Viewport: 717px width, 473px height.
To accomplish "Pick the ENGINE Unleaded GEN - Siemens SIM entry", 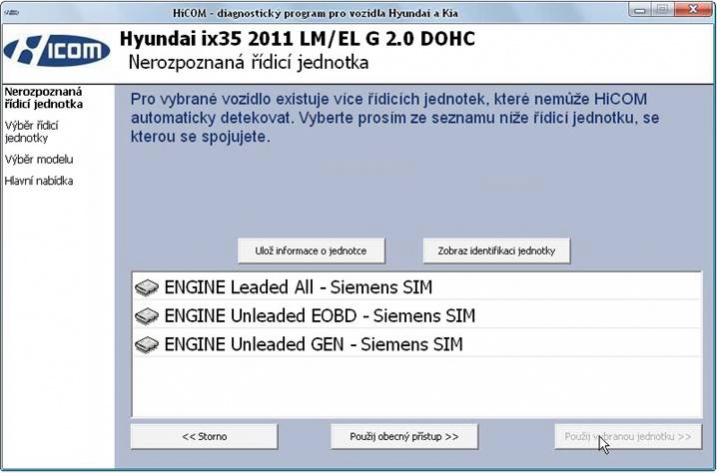I will coord(313,345).
